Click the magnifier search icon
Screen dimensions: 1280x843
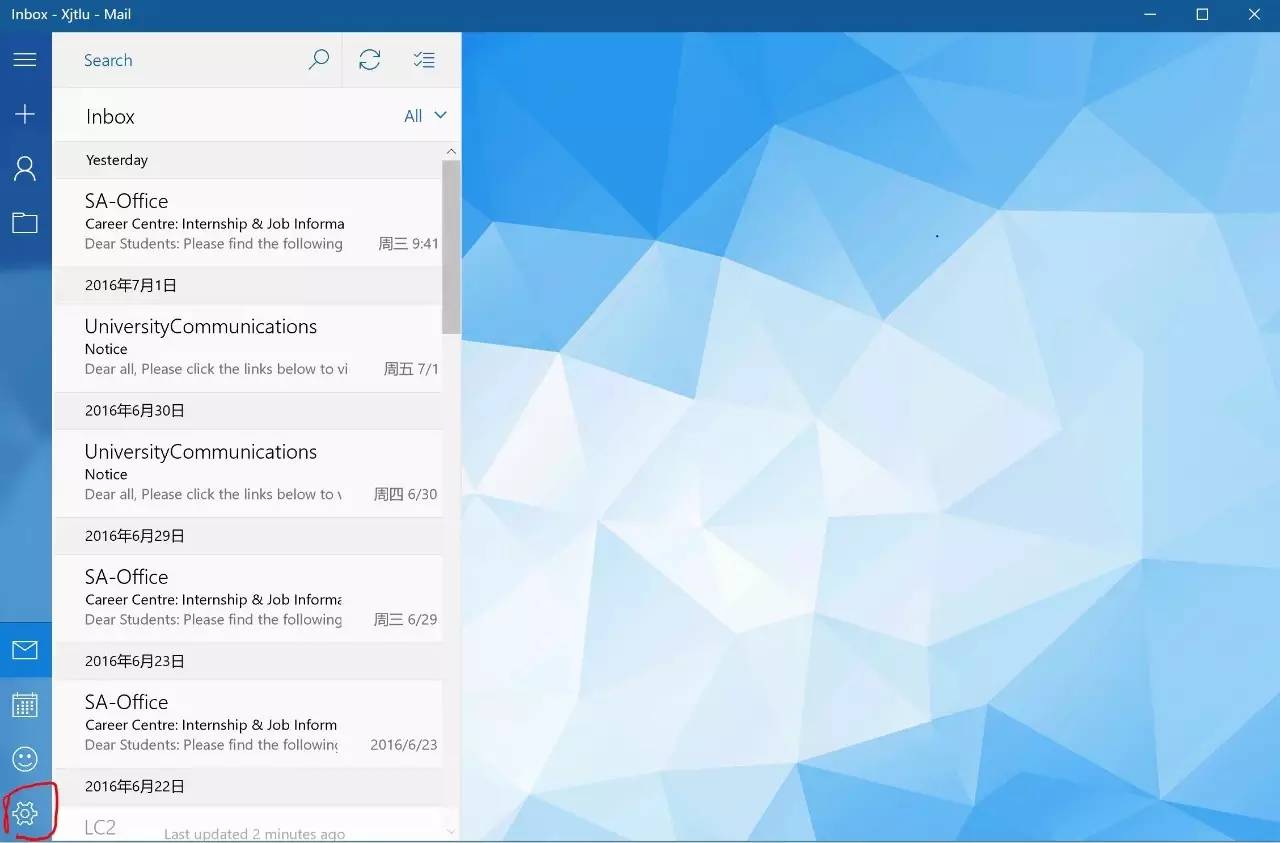tap(318, 60)
